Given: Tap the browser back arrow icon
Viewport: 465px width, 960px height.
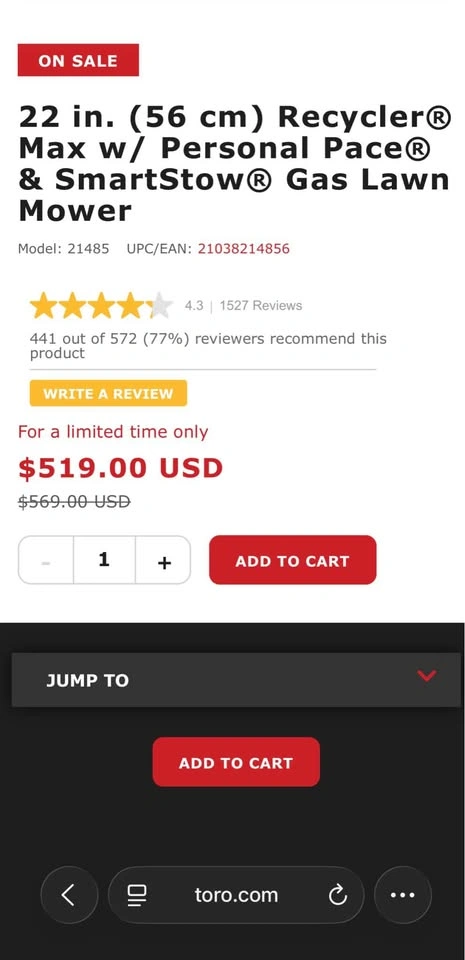Looking at the screenshot, I should pyautogui.click(x=69, y=895).
